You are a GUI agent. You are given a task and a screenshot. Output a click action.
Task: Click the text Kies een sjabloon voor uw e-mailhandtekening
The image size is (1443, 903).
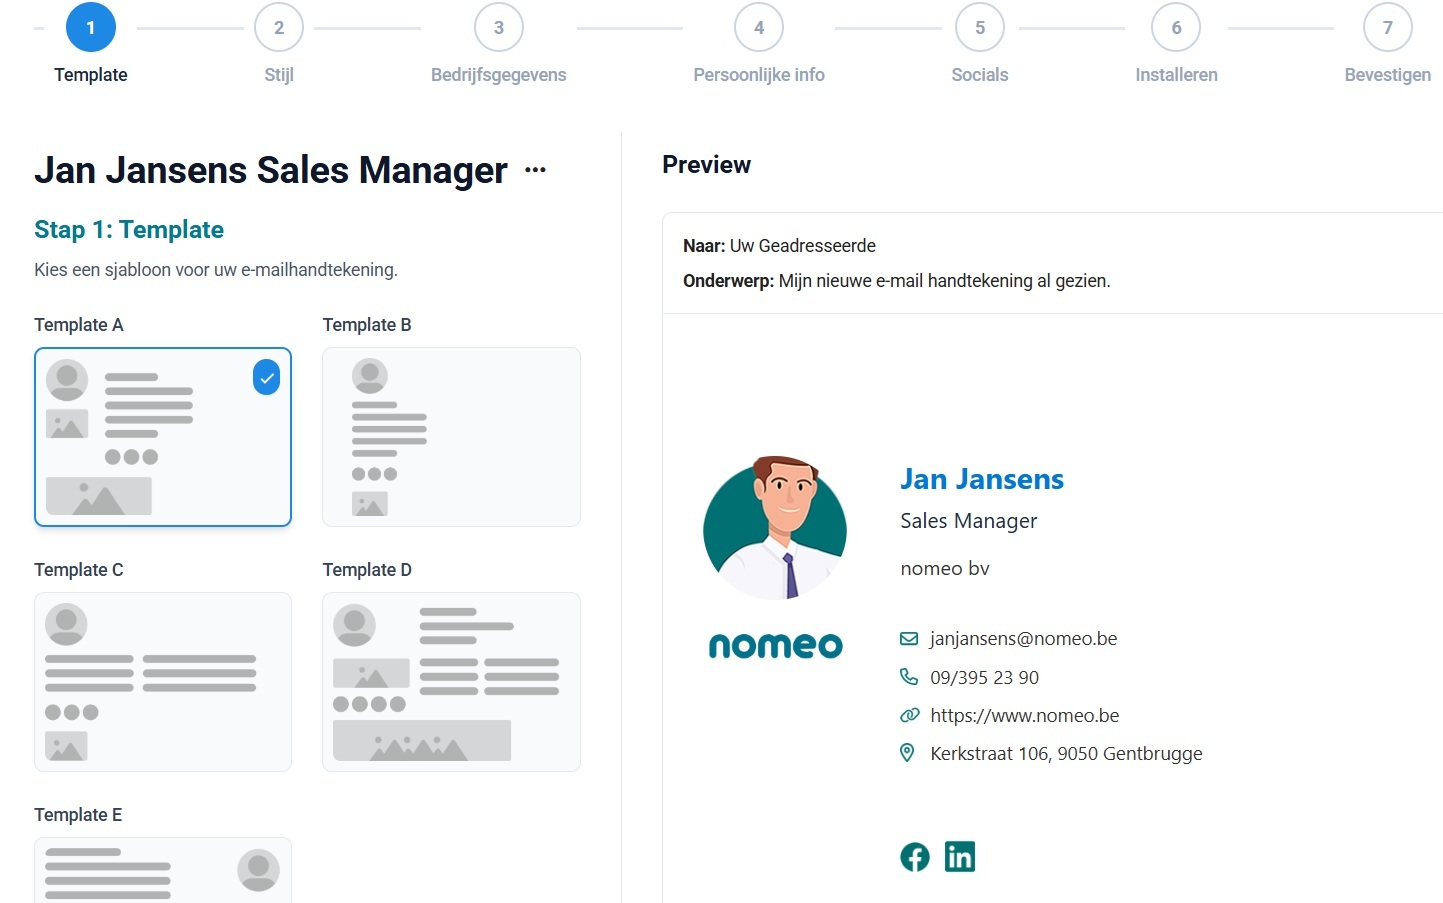click(216, 270)
